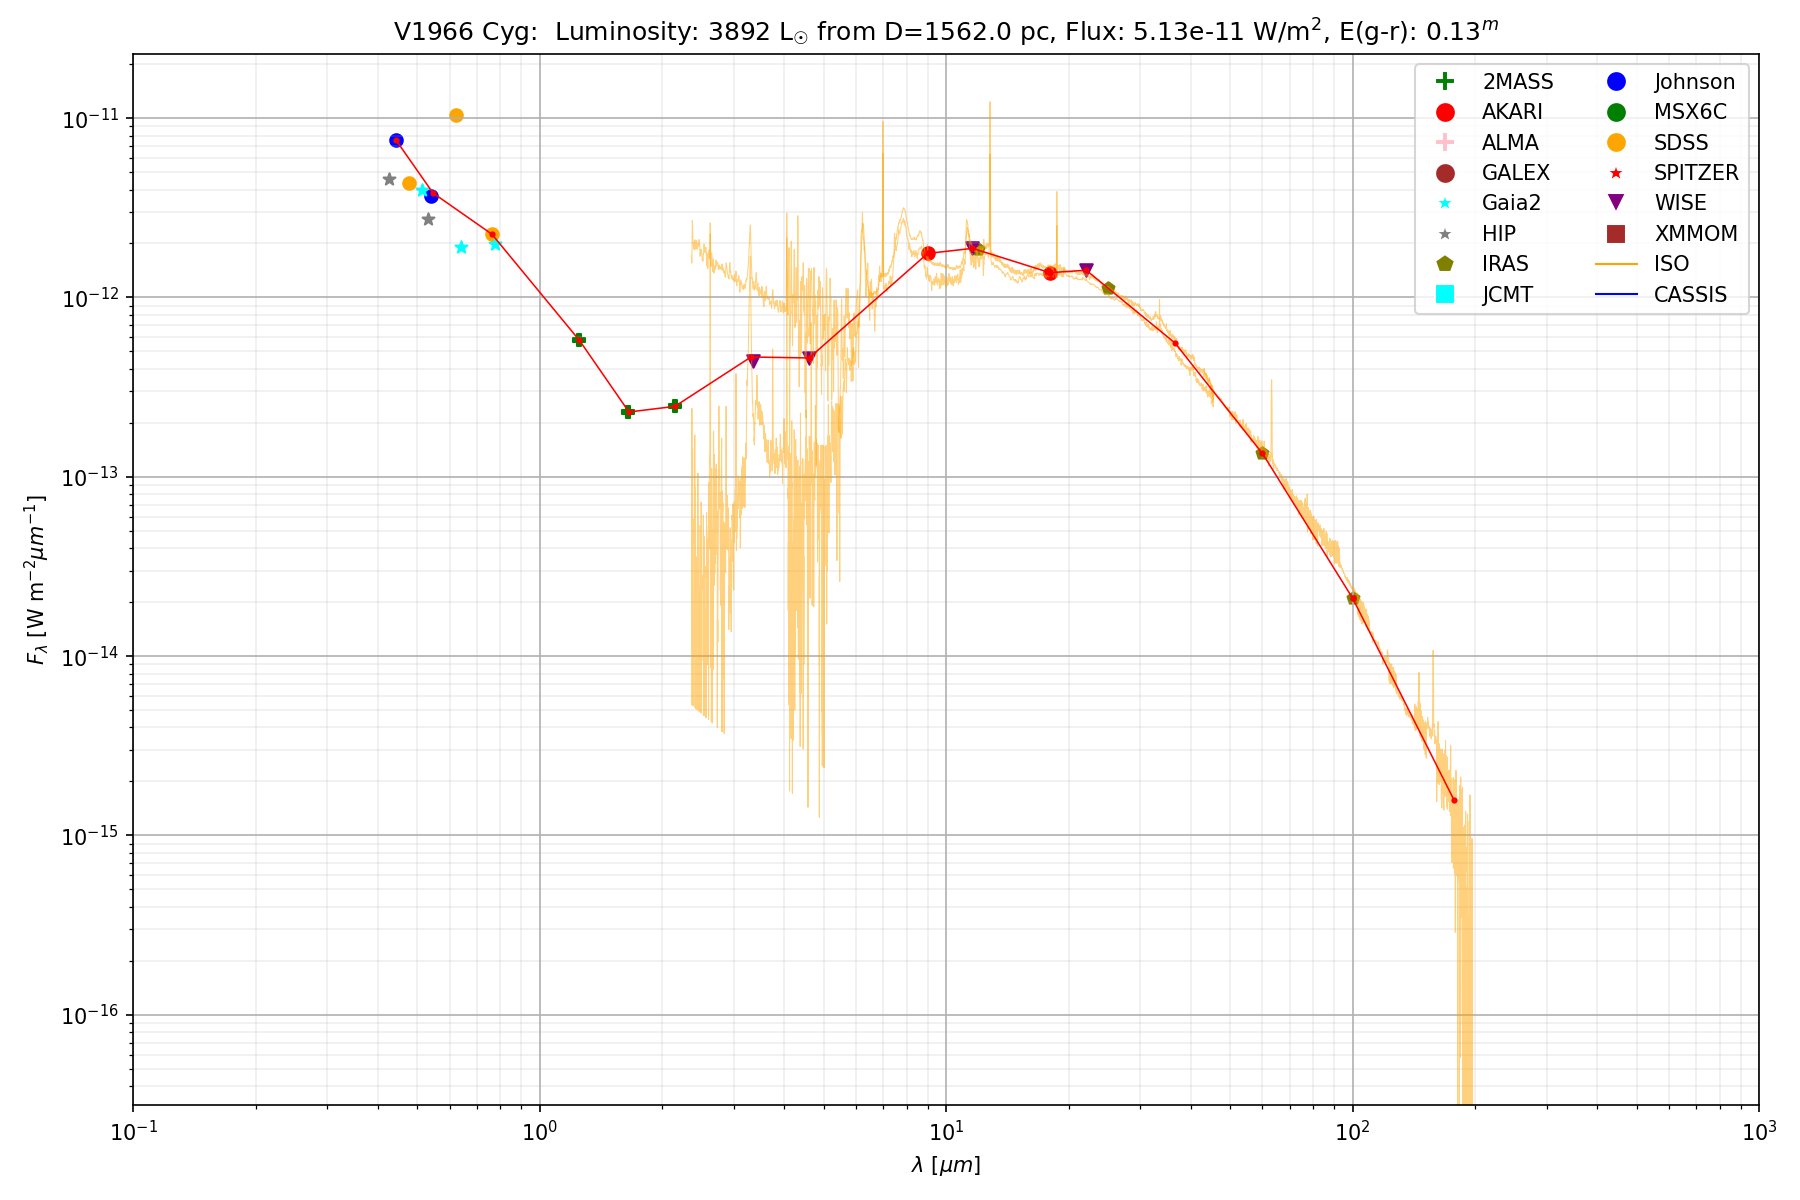Select the ISO orange line legend sample
This screenshot has height=1200, width=1800.
pyautogui.click(x=1616, y=264)
